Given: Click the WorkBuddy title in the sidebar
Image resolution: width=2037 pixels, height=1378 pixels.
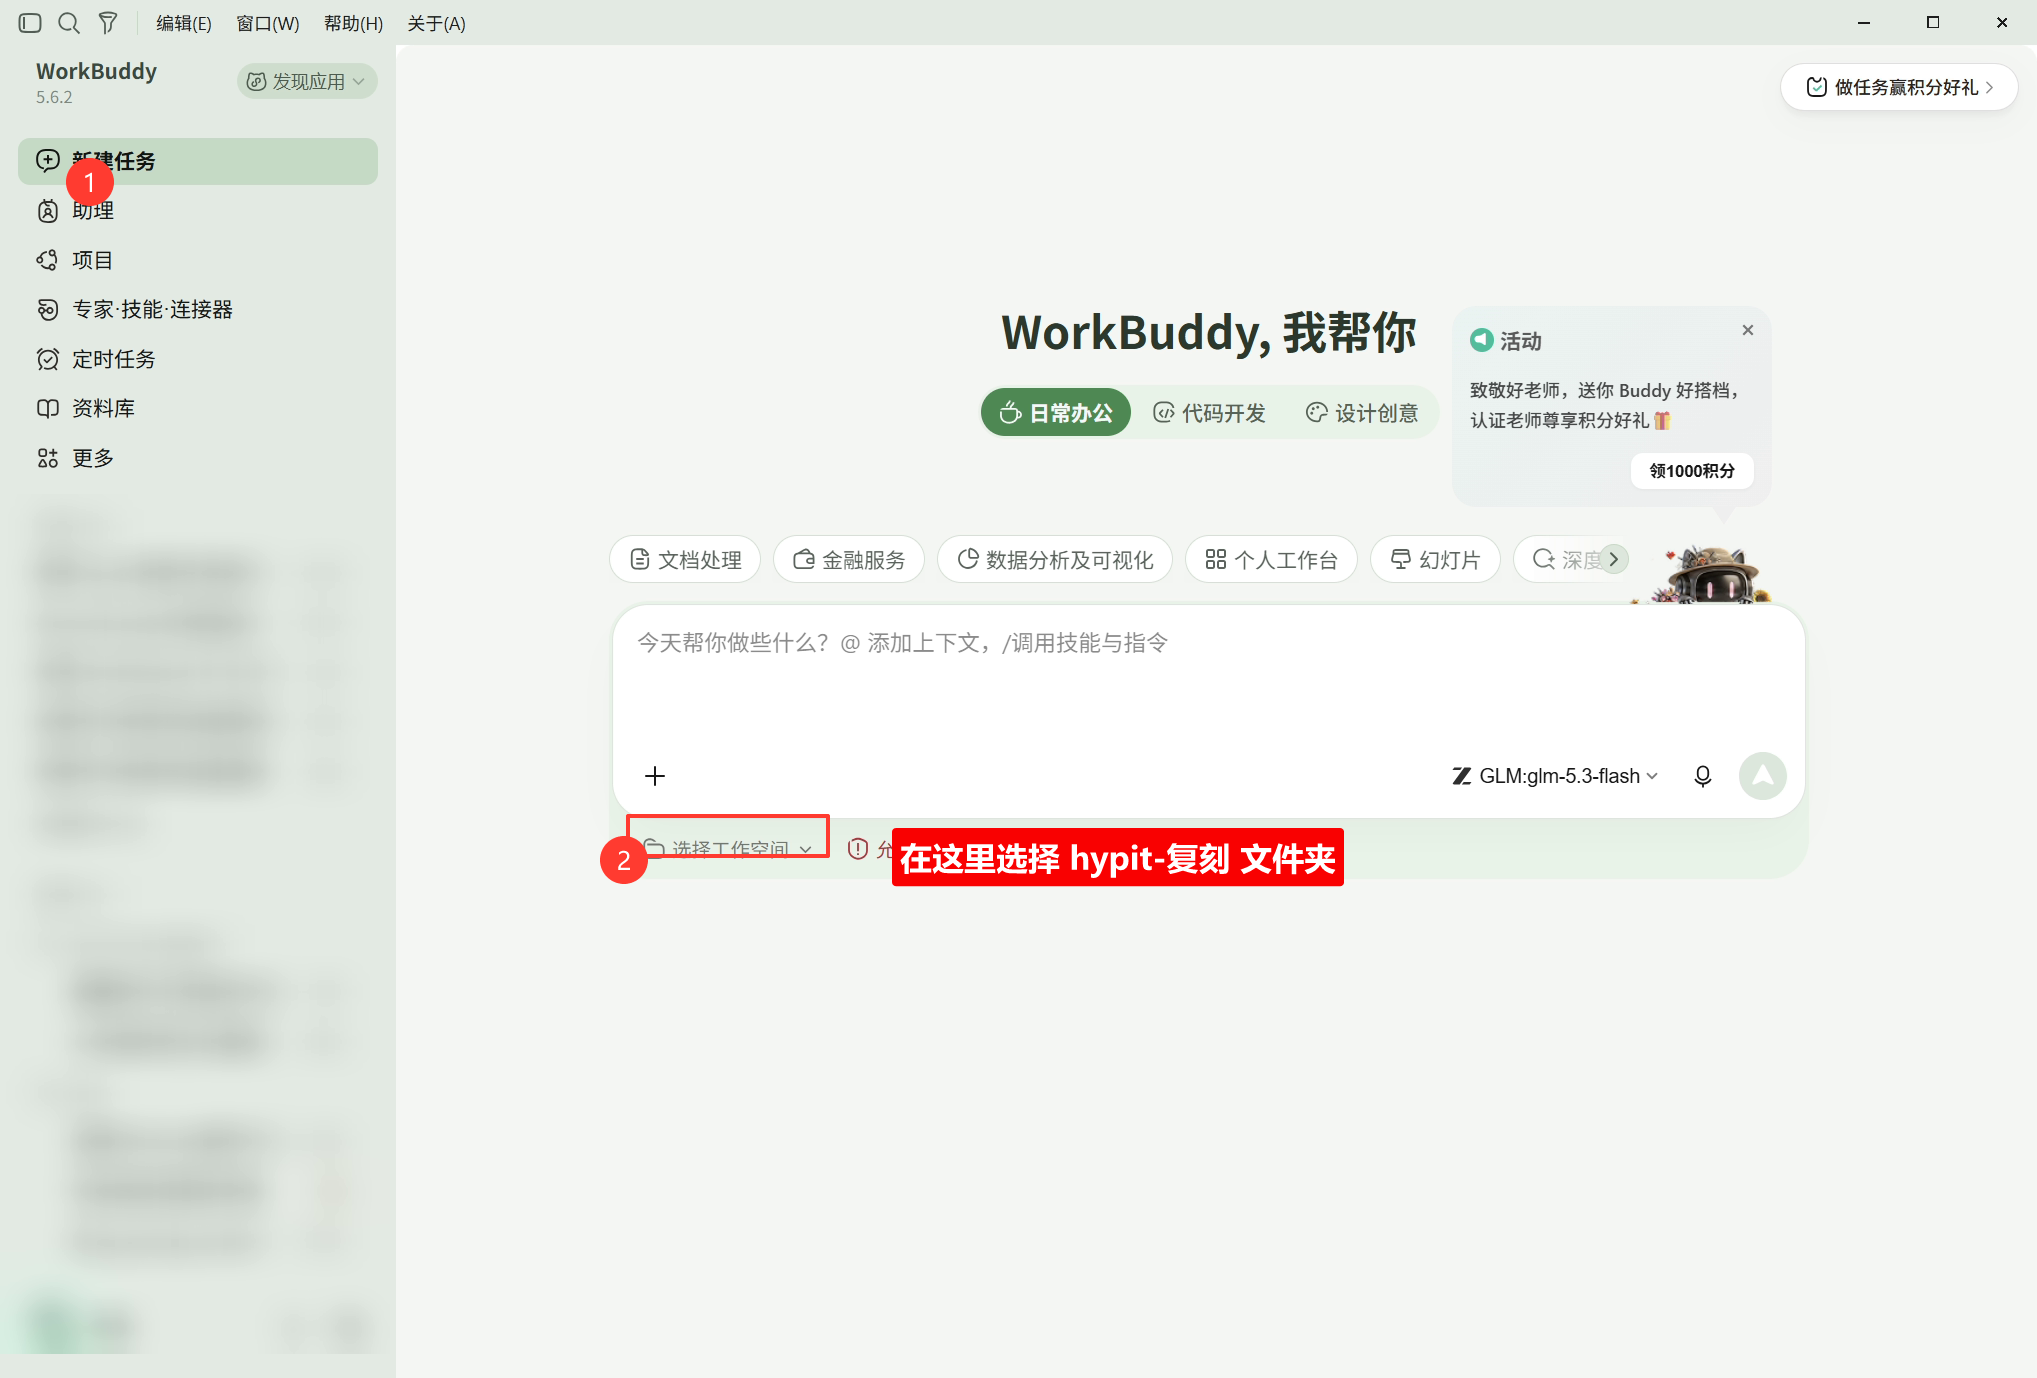Looking at the screenshot, I should coord(96,71).
